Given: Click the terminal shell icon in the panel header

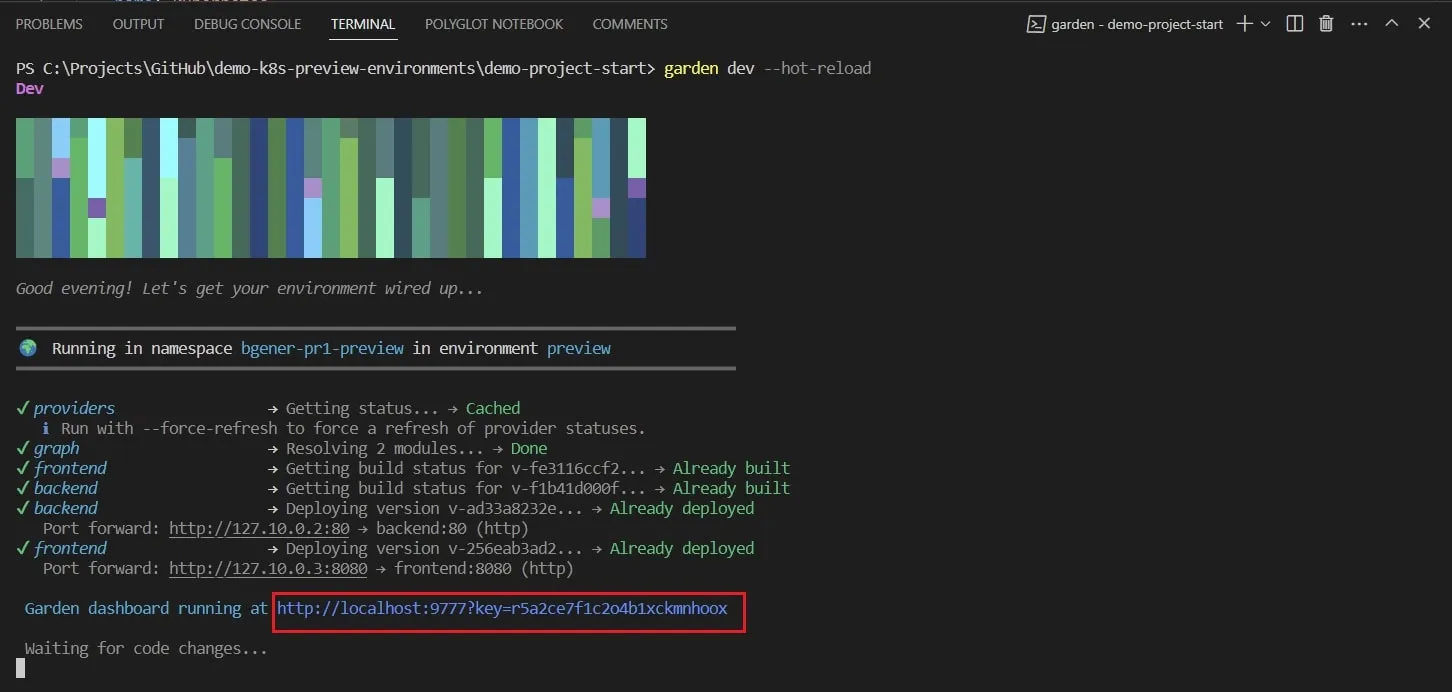Looking at the screenshot, I should [x=1035, y=23].
